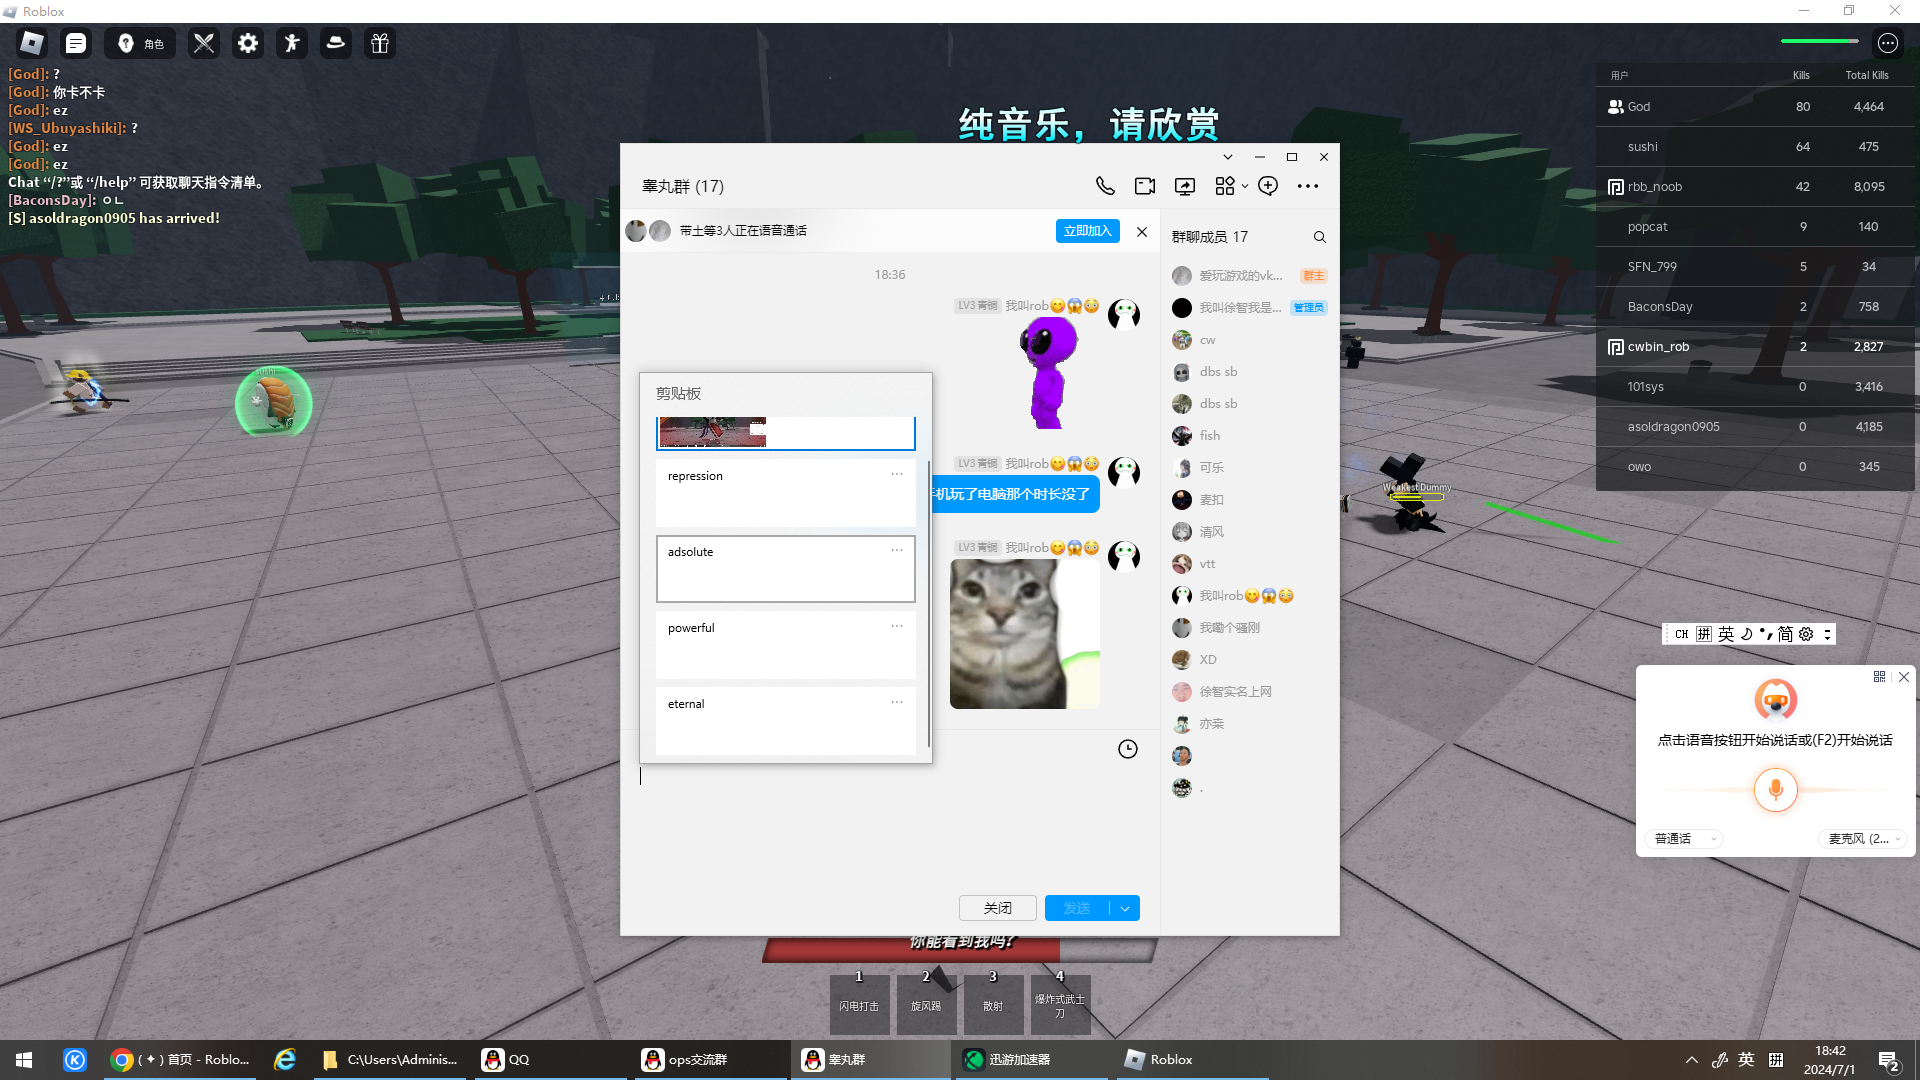Open chat history with the clock icon
1920x1080 pixels.
click(1128, 749)
